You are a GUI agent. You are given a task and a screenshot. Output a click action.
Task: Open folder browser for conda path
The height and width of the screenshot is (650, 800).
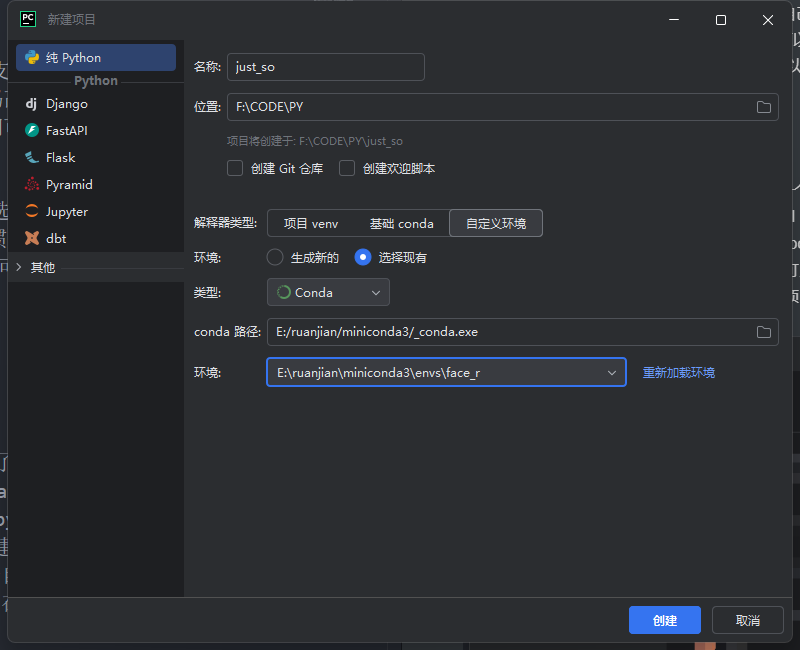coord(763,332)
